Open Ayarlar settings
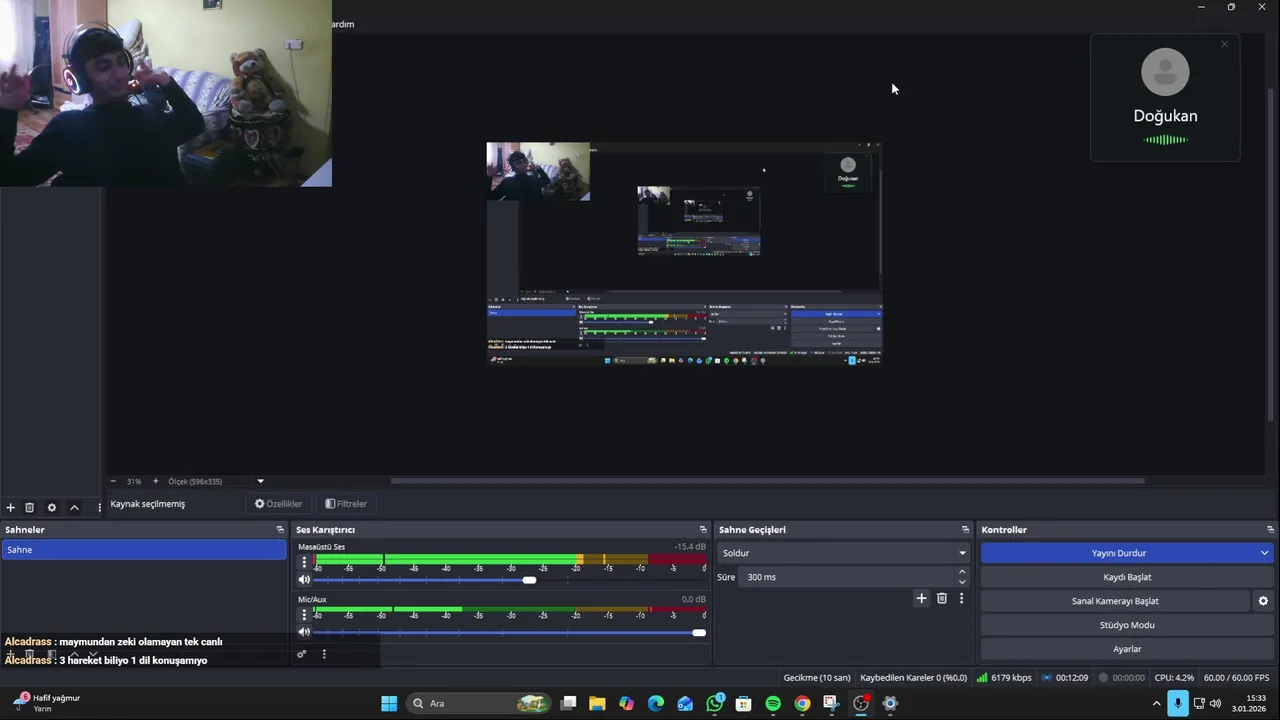 (1127, 649)
